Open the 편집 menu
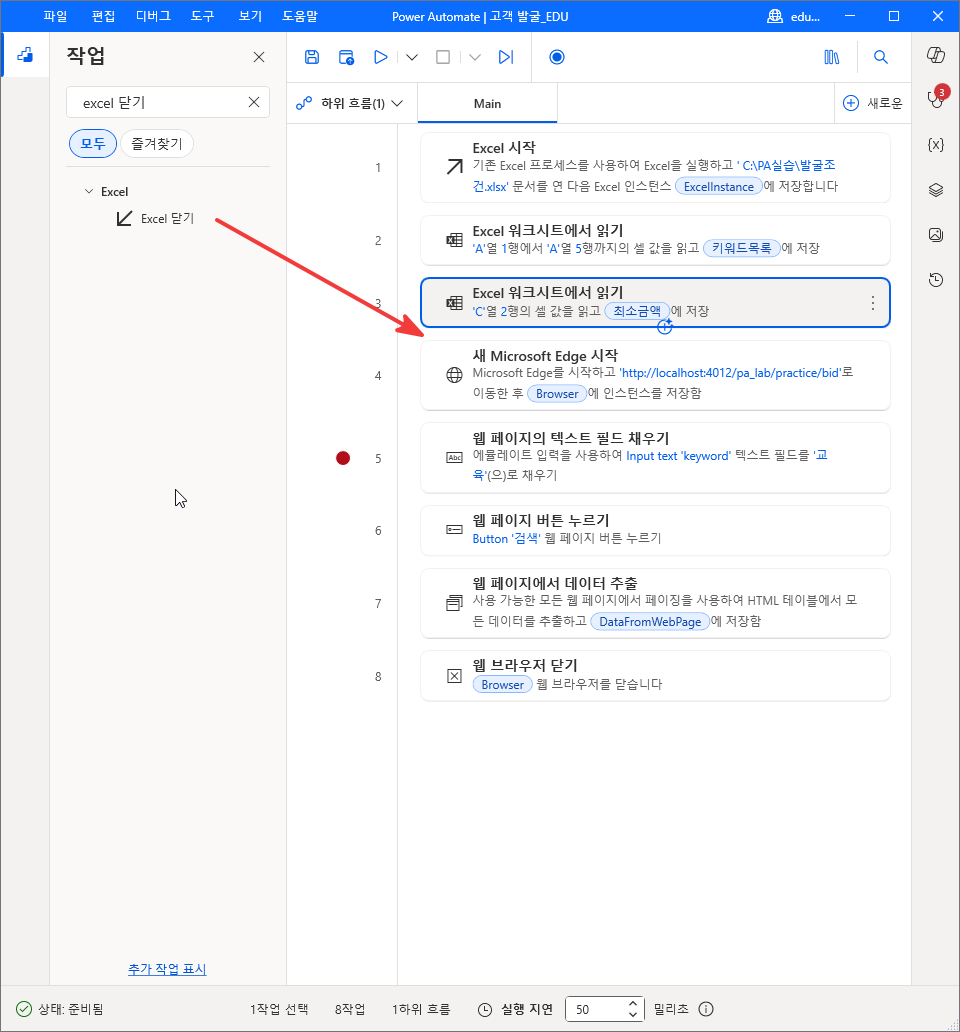 coord(103,16)
